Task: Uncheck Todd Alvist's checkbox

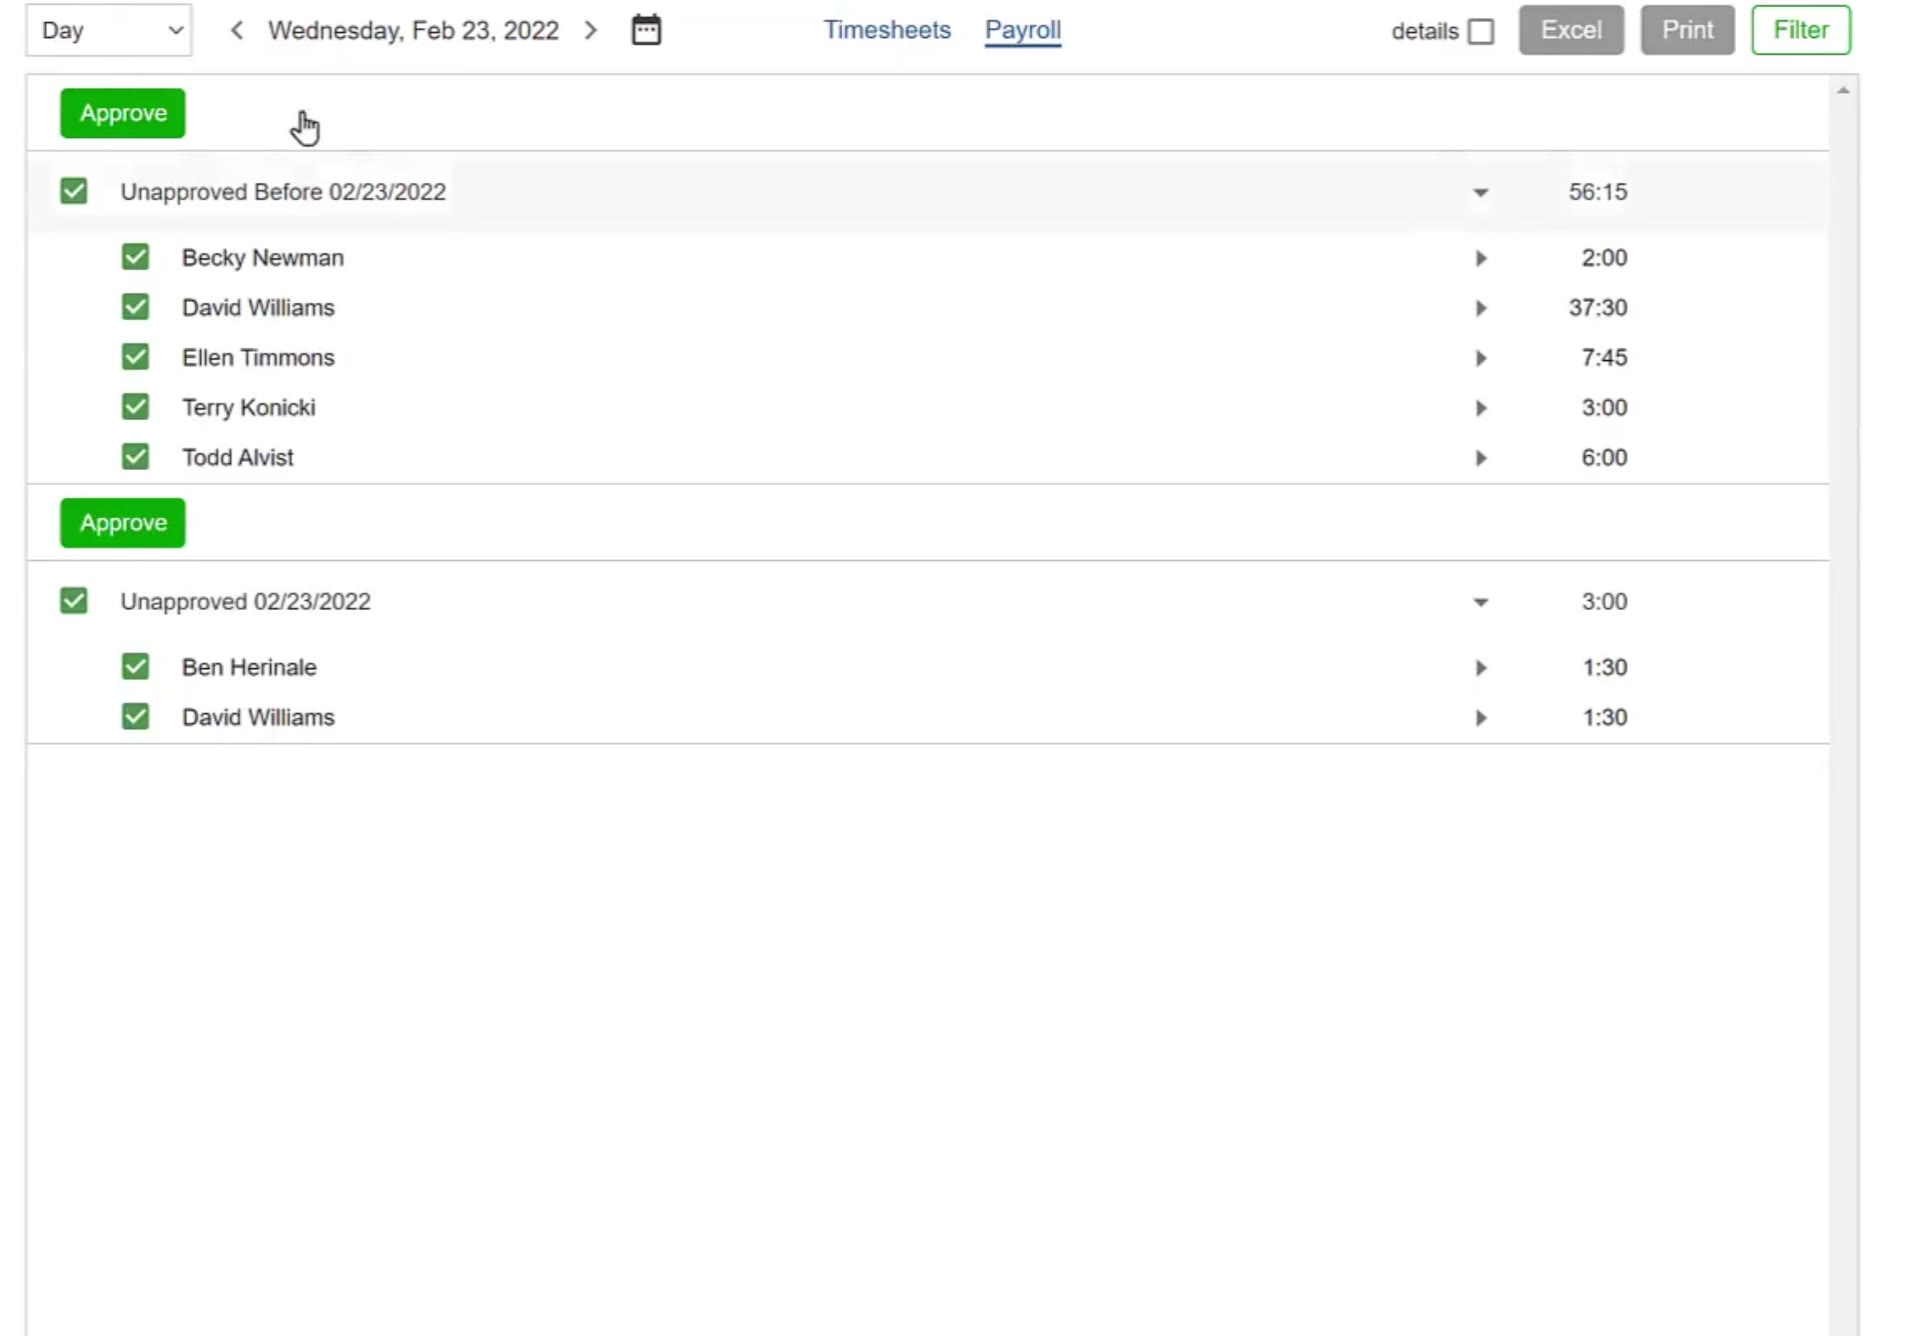Action: point(135,457)
